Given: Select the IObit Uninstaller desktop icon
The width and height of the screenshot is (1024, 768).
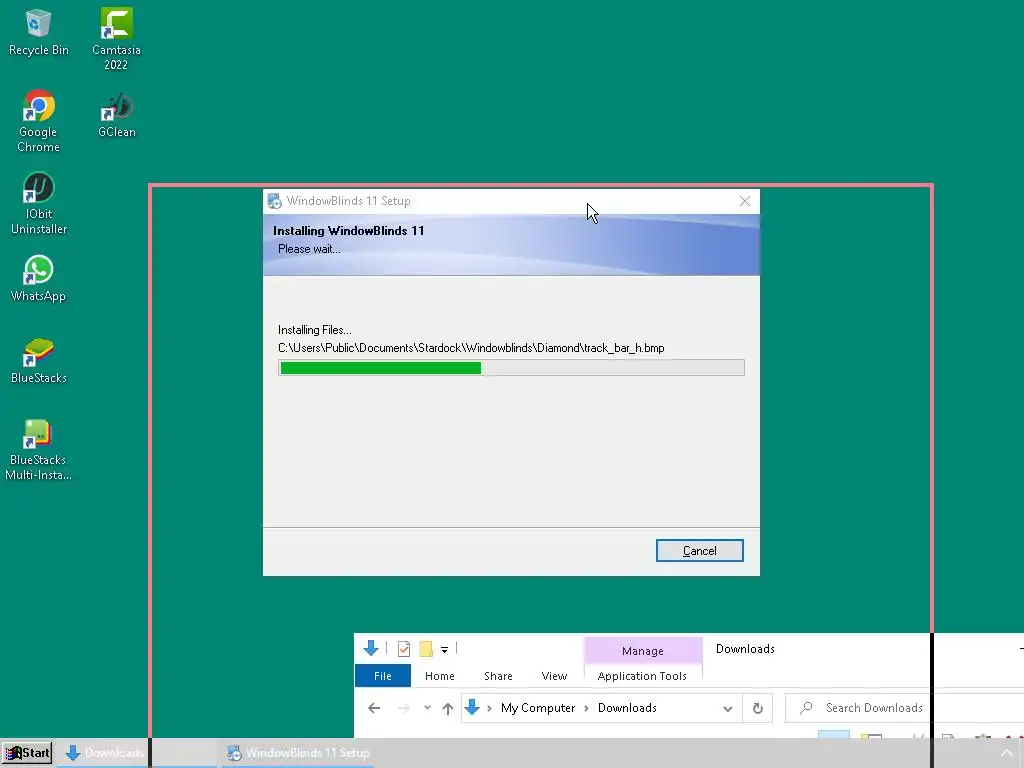Looking at the screenshot, I should pos(39,203).
